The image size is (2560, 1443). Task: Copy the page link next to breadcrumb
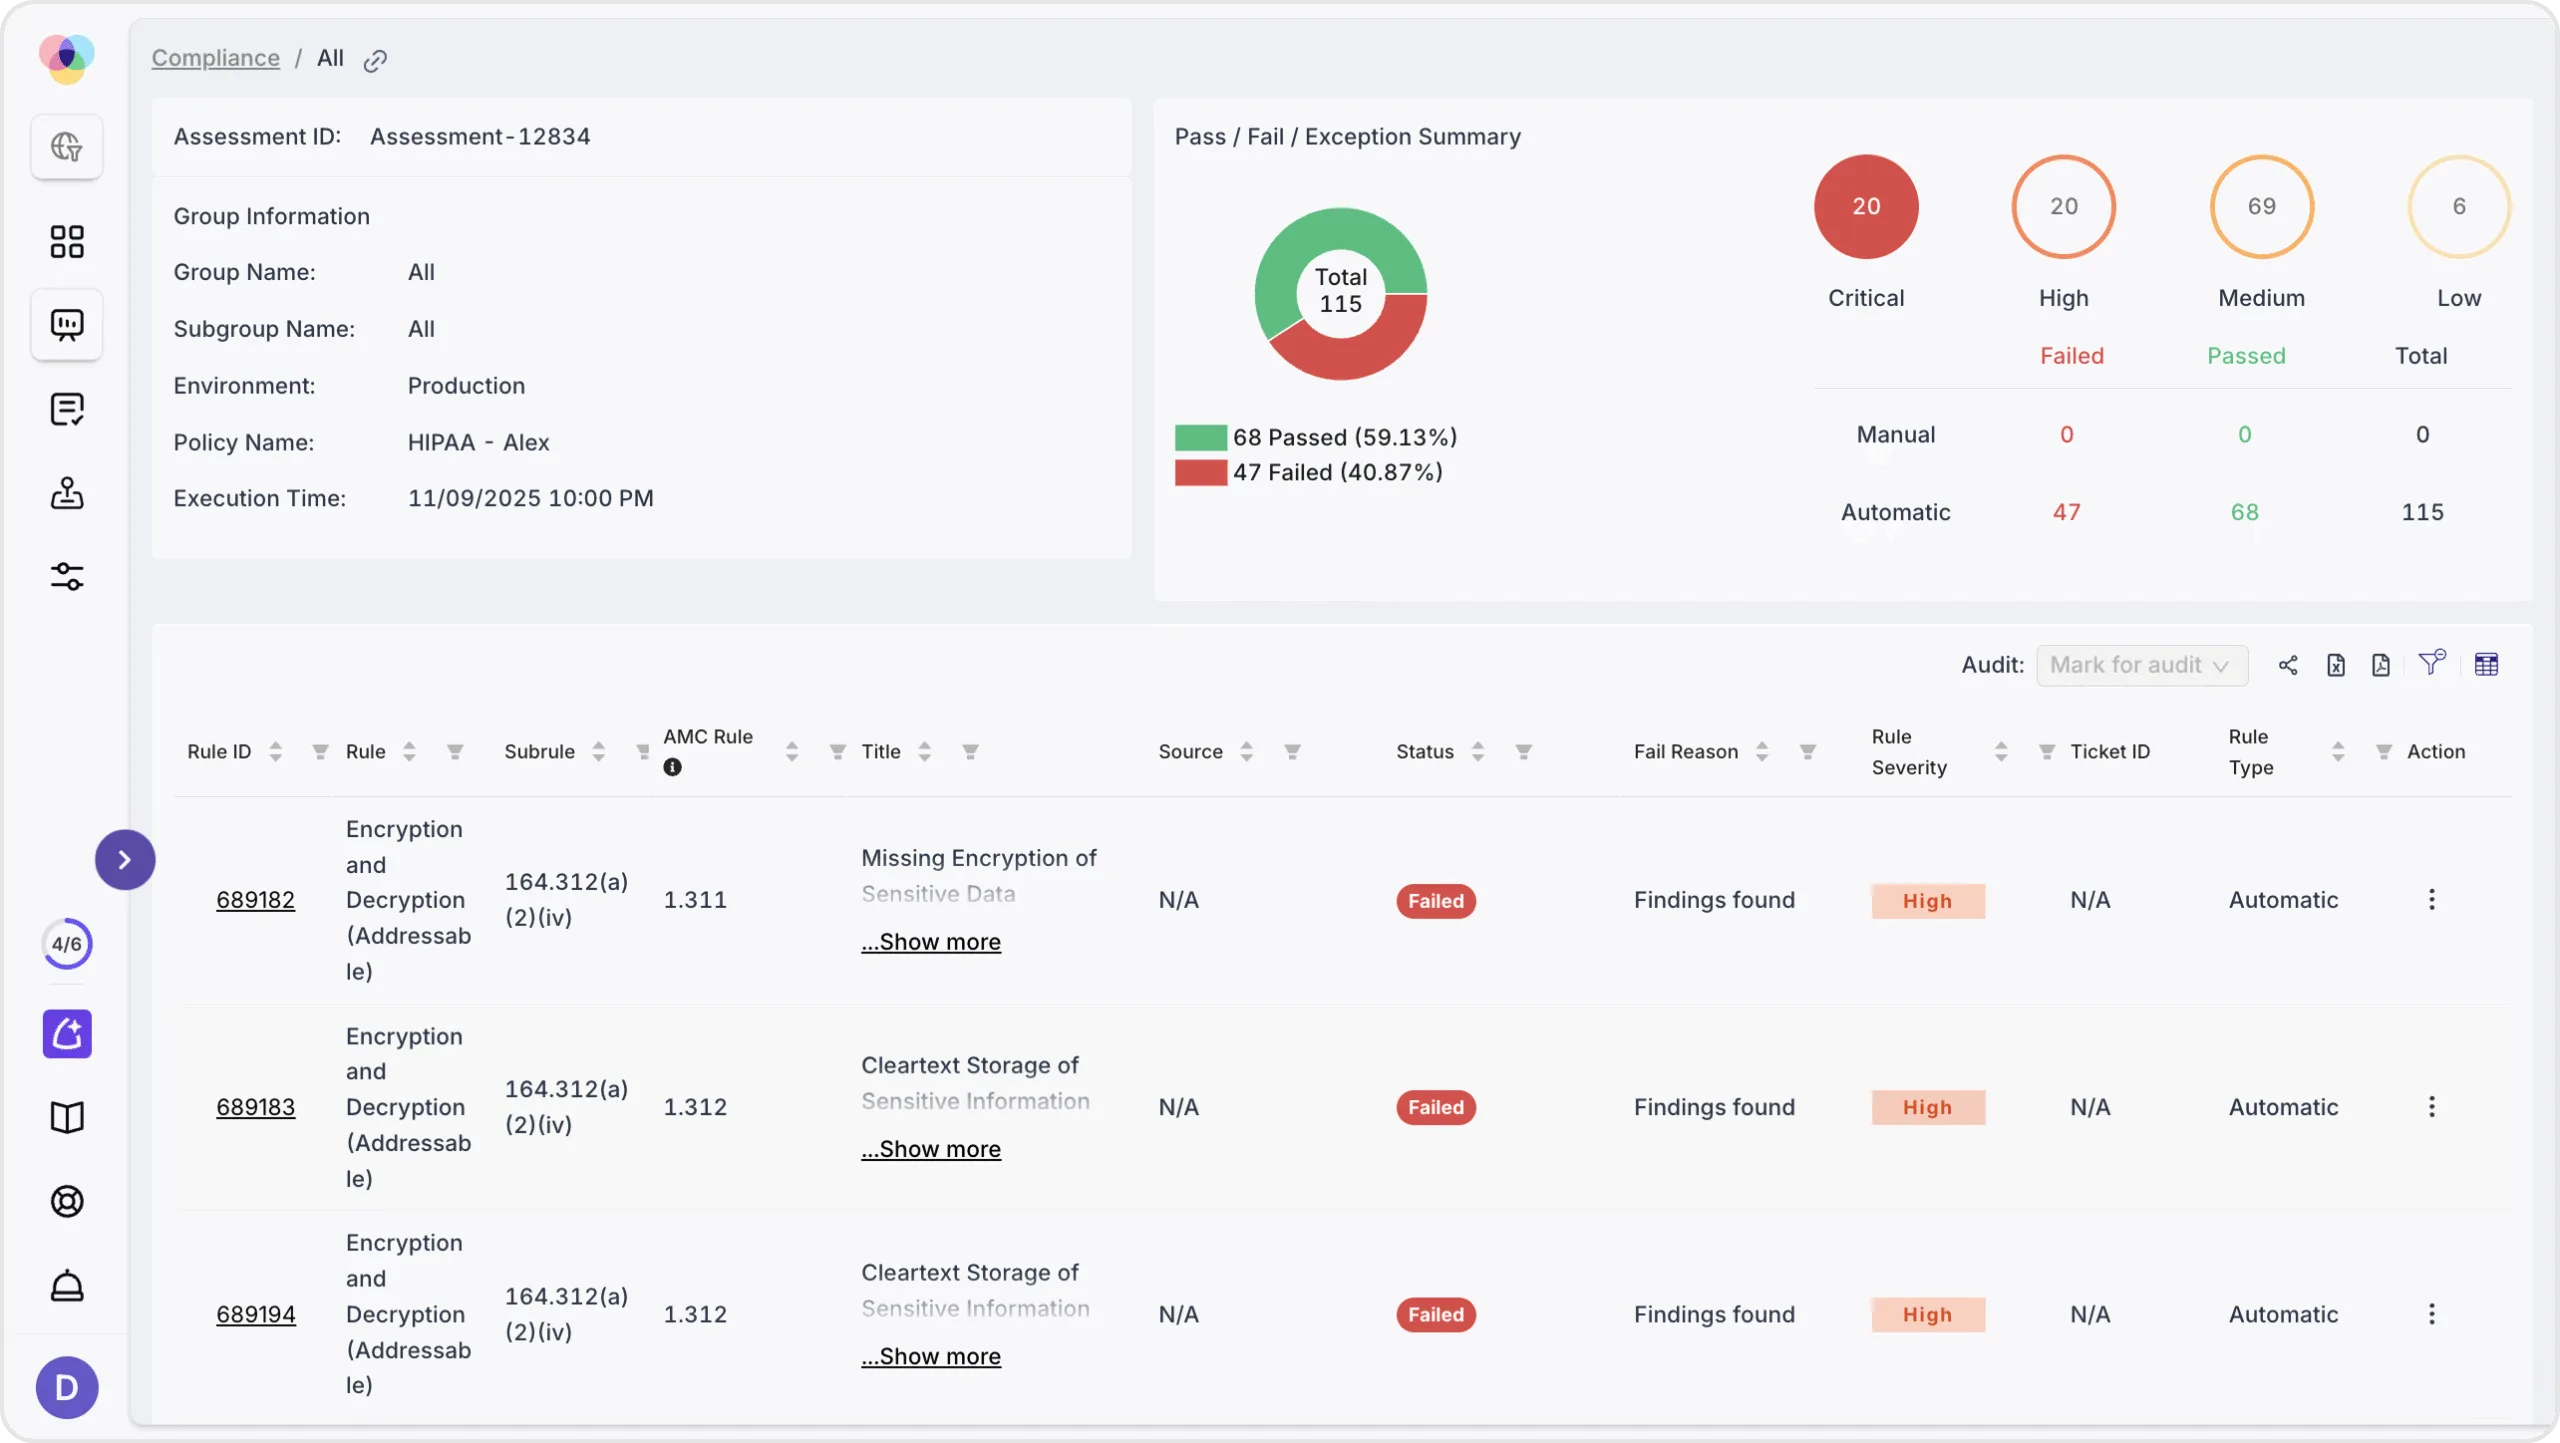click(x=375, y=59)
